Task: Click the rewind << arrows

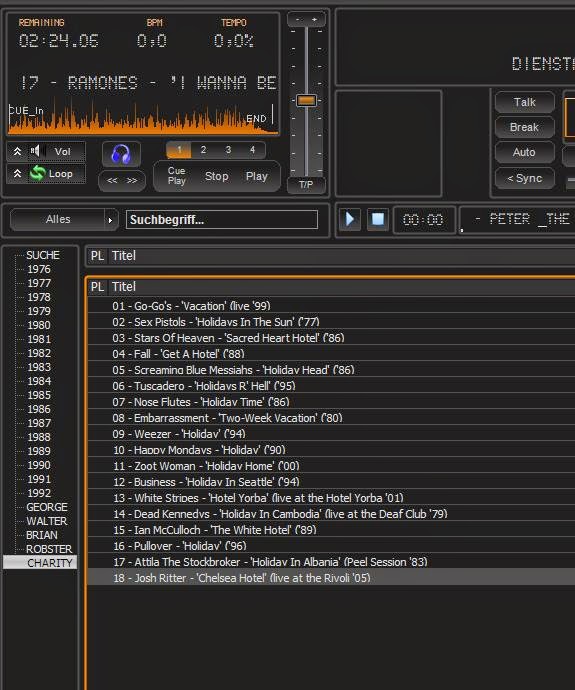Action: (112, 180)
